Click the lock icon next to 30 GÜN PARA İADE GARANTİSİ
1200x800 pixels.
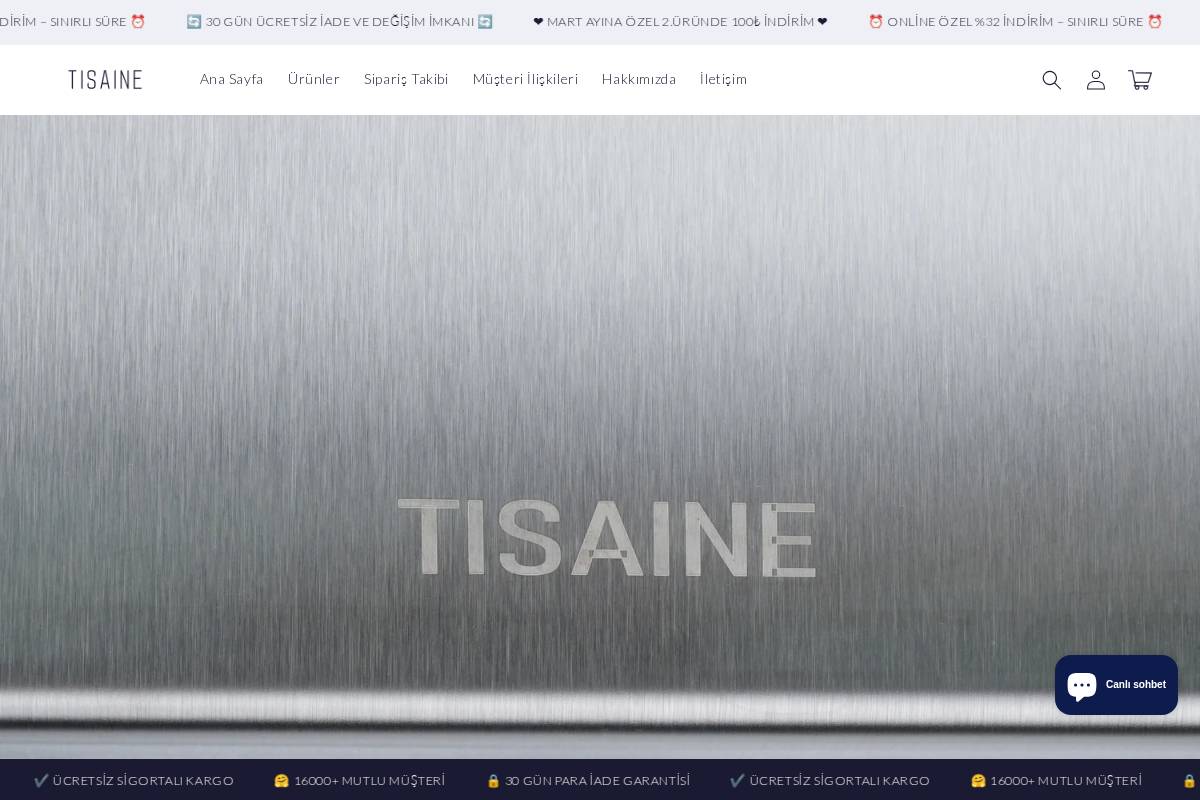point(493,780)
